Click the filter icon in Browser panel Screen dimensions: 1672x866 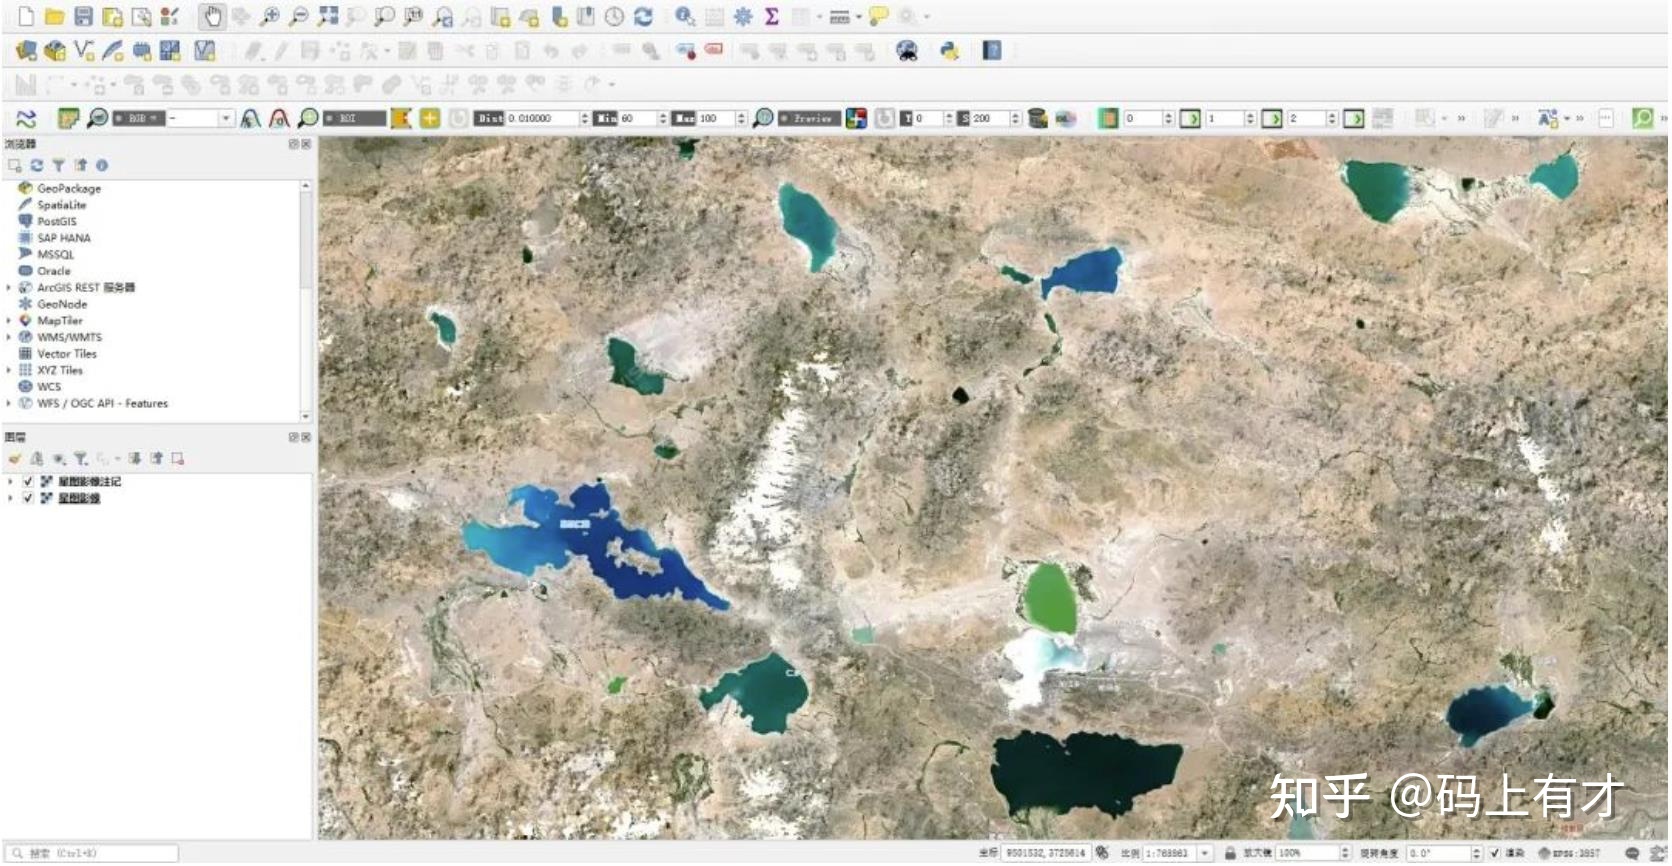[x=58, y=165]
